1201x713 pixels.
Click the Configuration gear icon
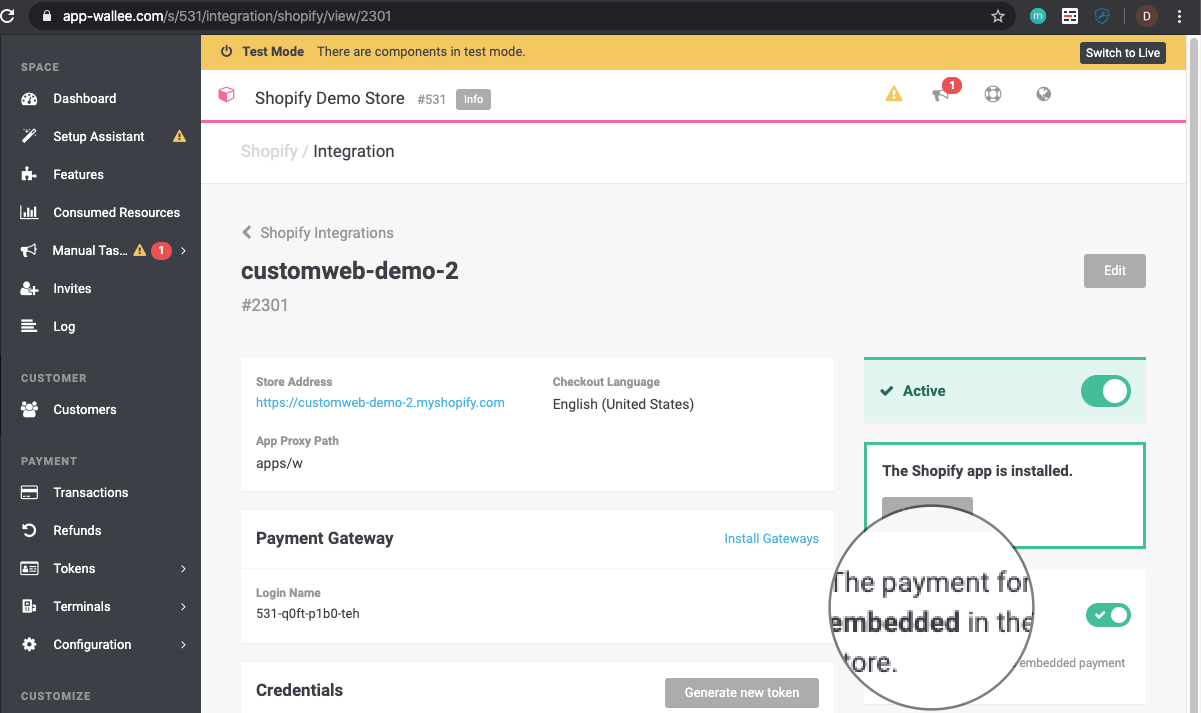29,645
